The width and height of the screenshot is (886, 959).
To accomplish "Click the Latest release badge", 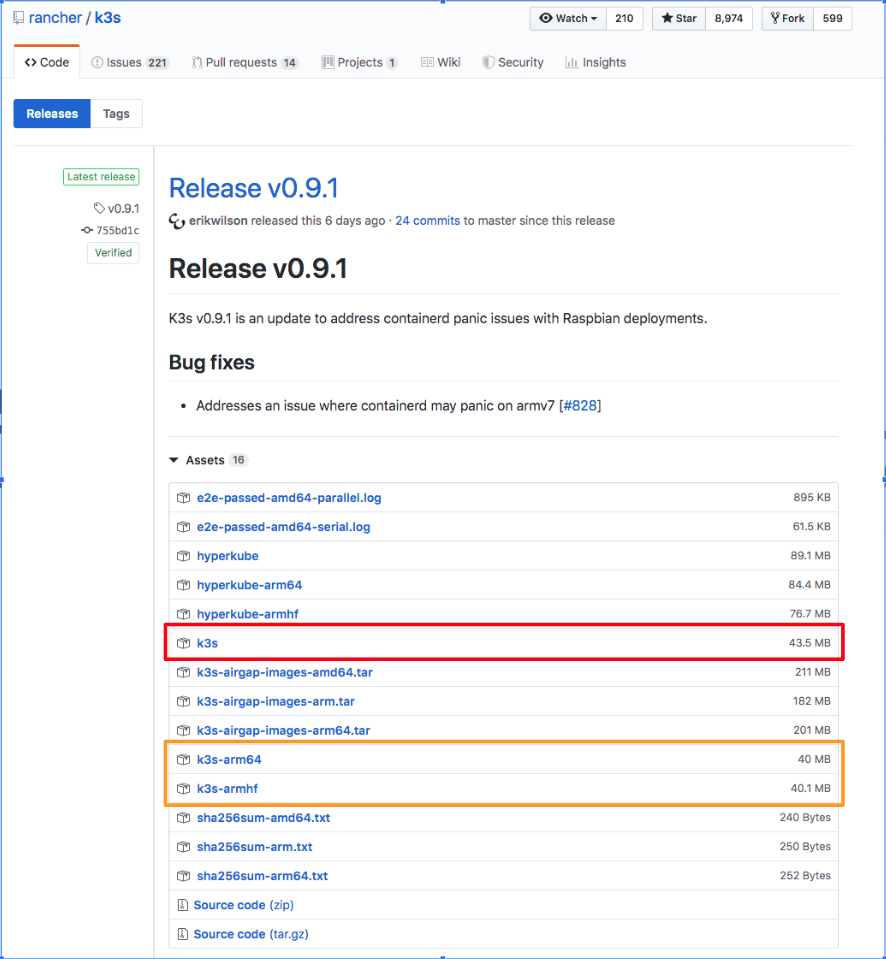I will tap(101, 177).
